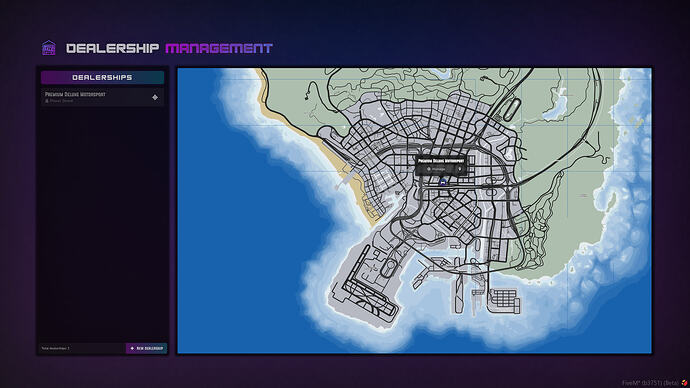
Task: Click the Total dealerships count text
Action: click(55, 348)
